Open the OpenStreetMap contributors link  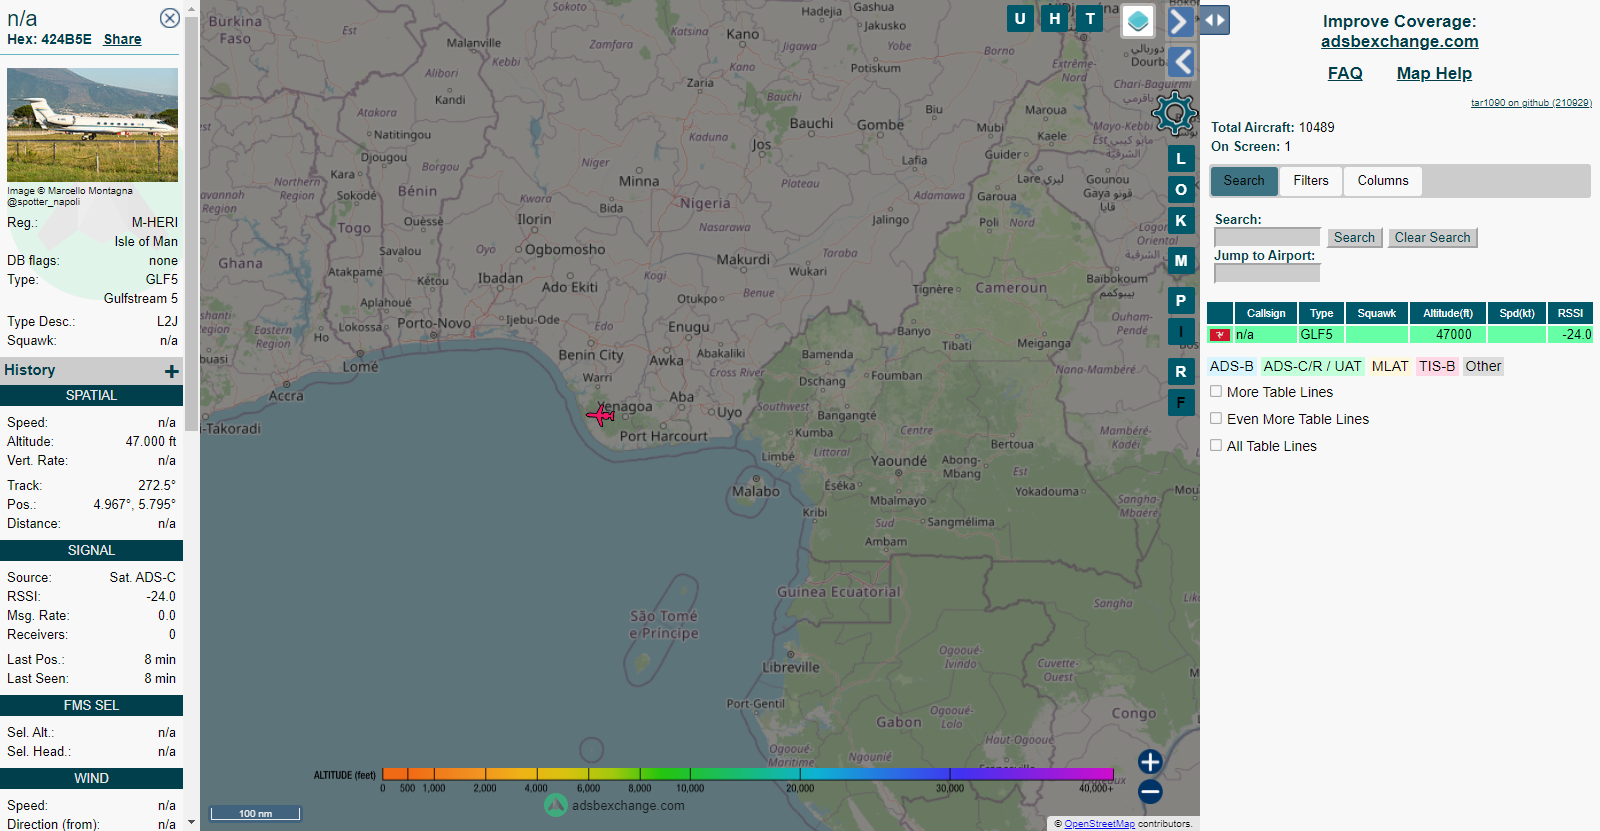[1099, 824]
